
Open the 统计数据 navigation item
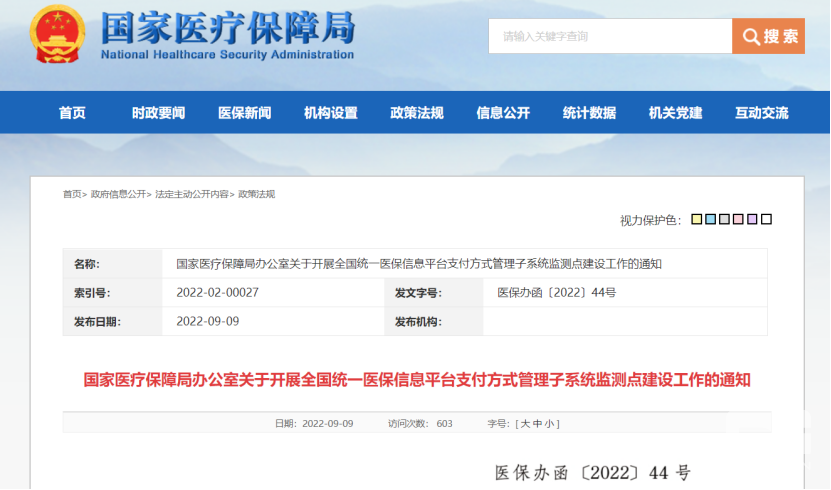point(589,113)
